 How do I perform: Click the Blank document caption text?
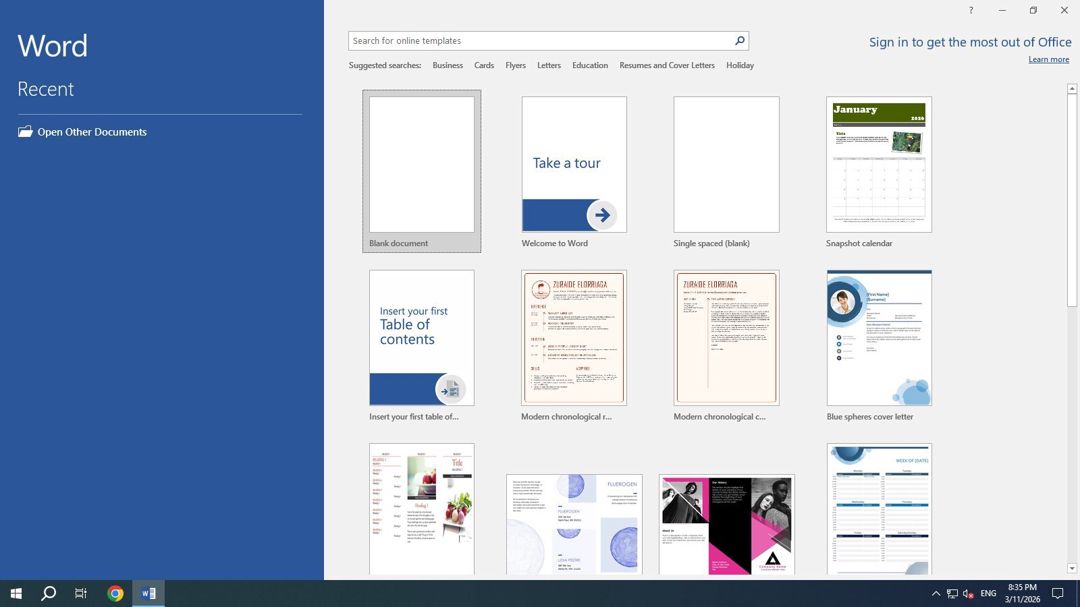398,243
